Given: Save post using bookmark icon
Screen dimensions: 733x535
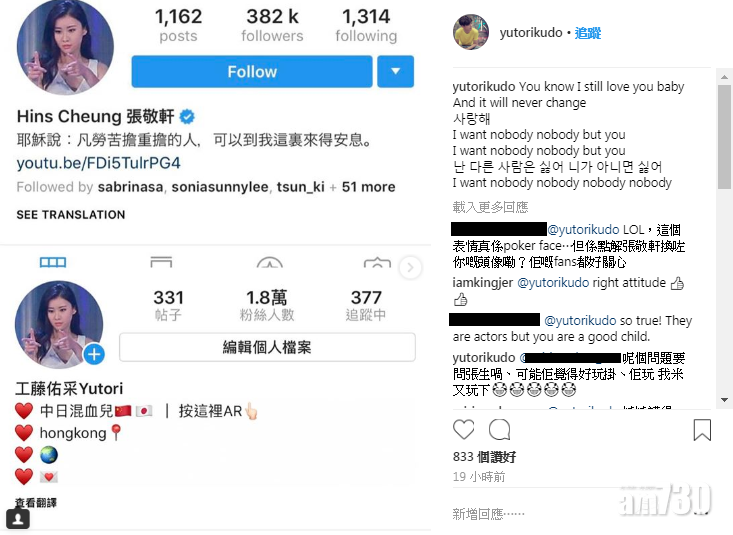Looking at the screenshot, I should point(702,430).
